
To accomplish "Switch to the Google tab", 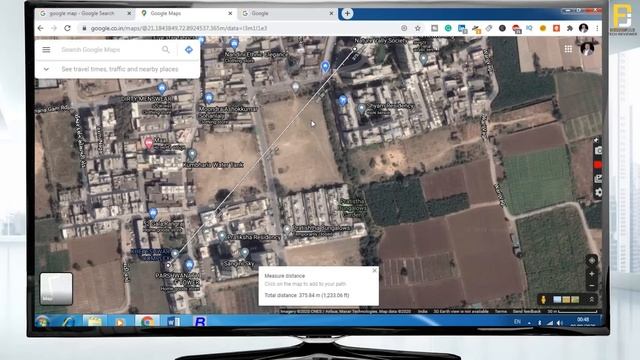I will [x=287, y=13].
